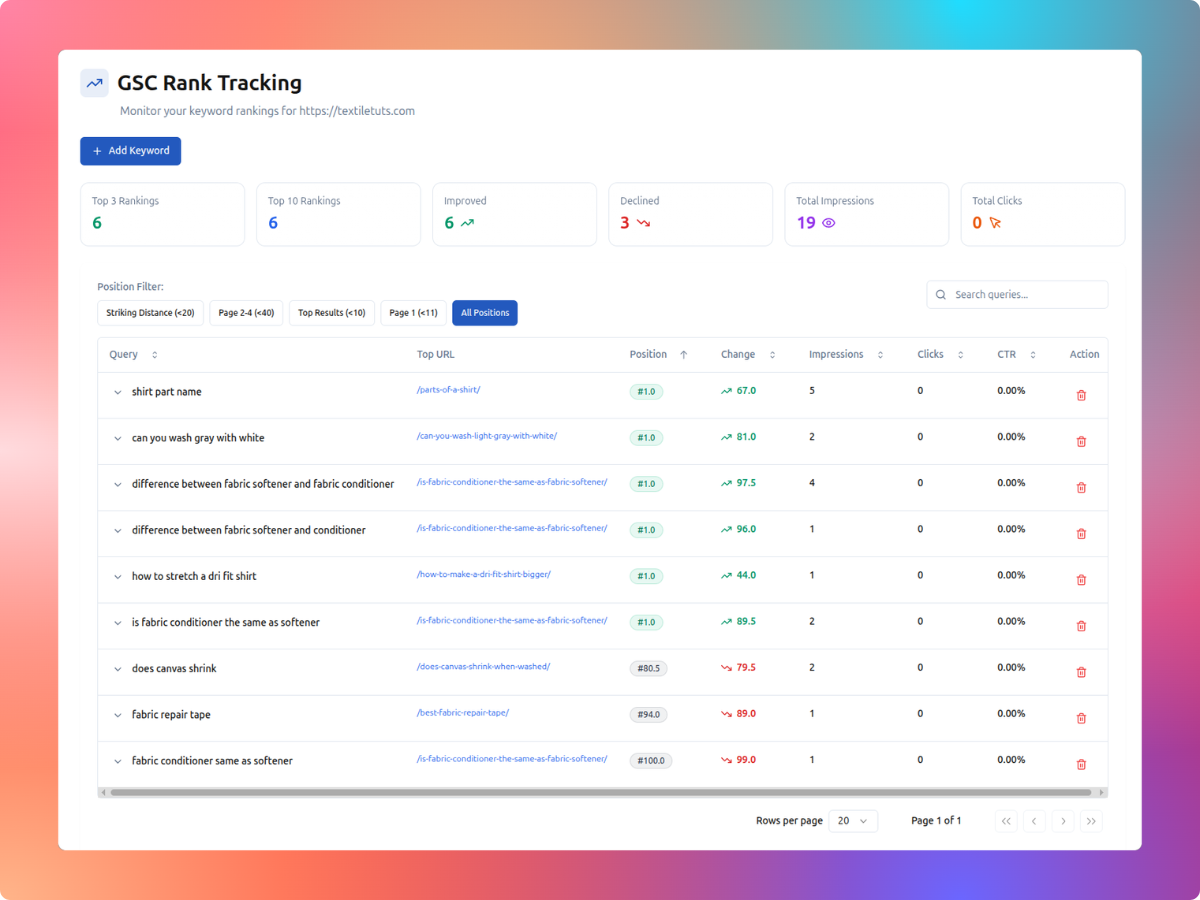The width and height of the screenshot is (1200, 900).
Task: Click the #80.5 position badge
Action: pyautogui.click(x=648, y=668)
